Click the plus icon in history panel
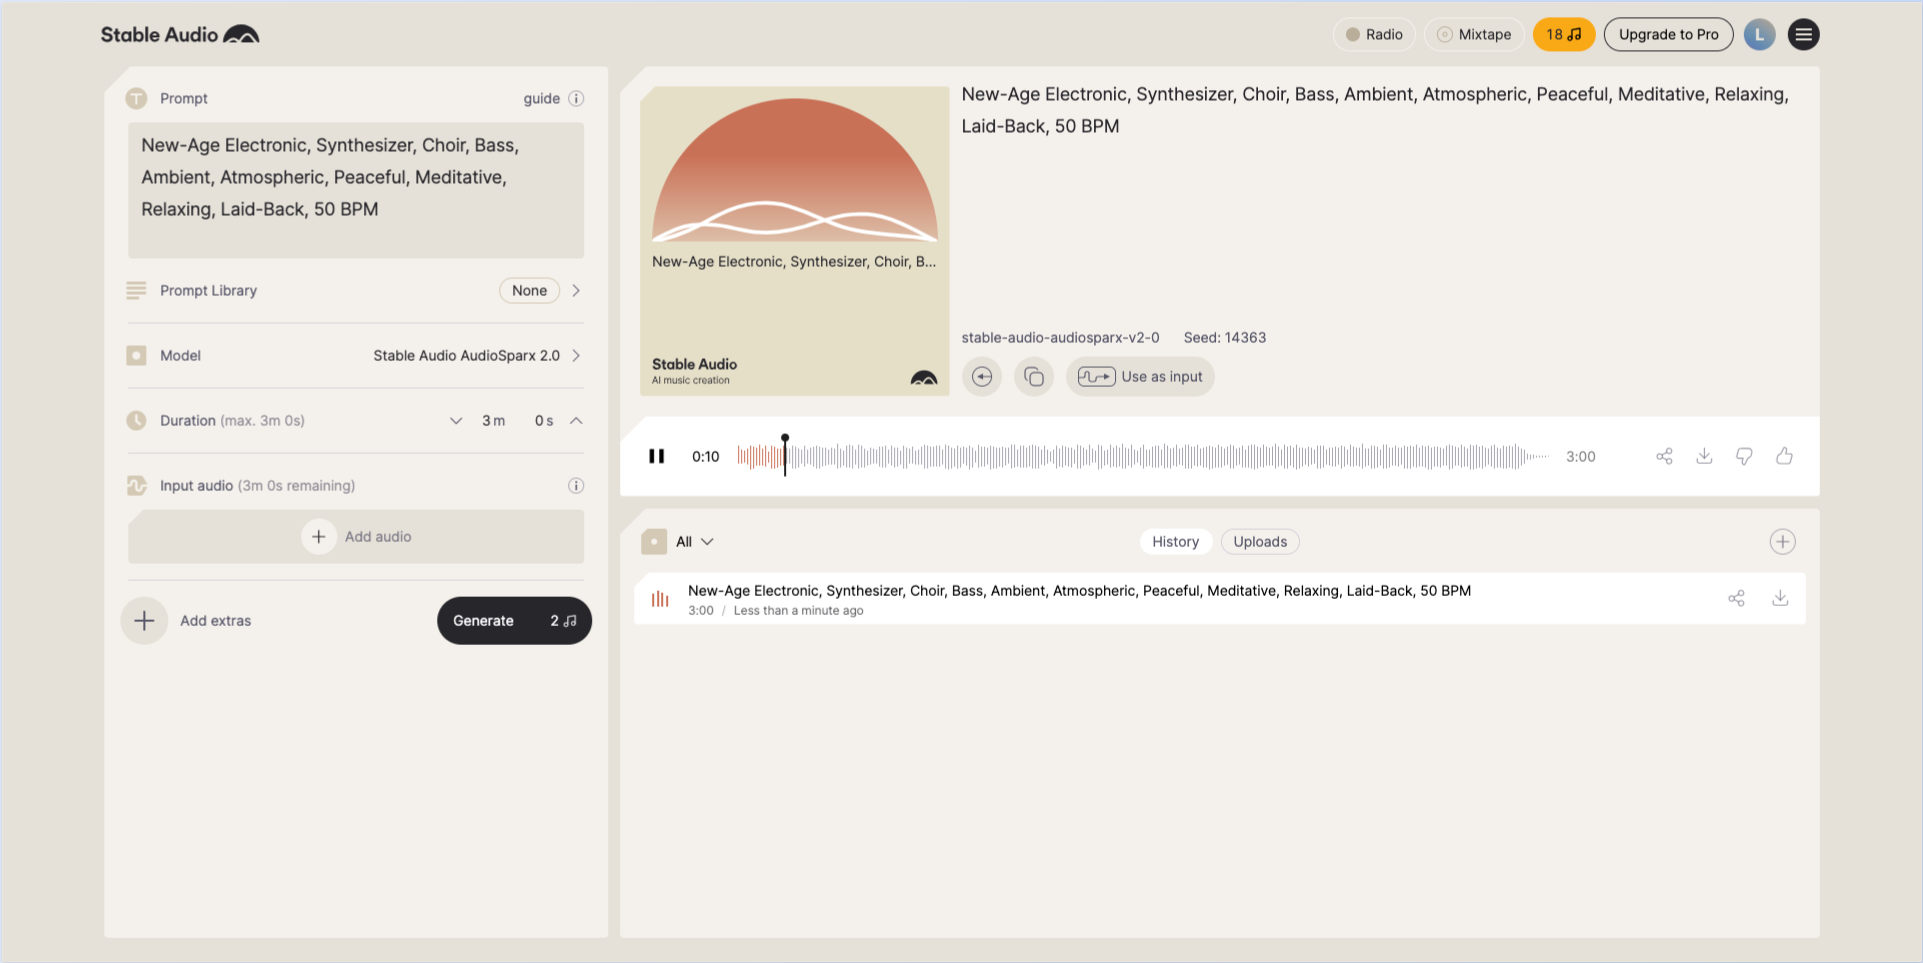The width and height of the screenshot is (1923, 963). pyautogui.click(x=1782, y=541)
